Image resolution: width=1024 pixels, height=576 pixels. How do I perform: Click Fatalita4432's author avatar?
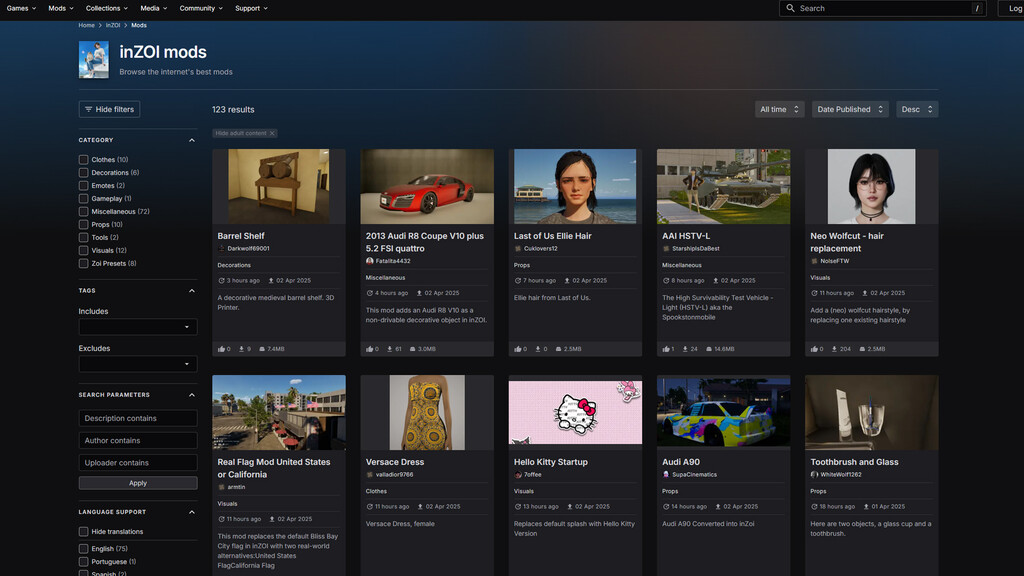(x=370, y=261)
